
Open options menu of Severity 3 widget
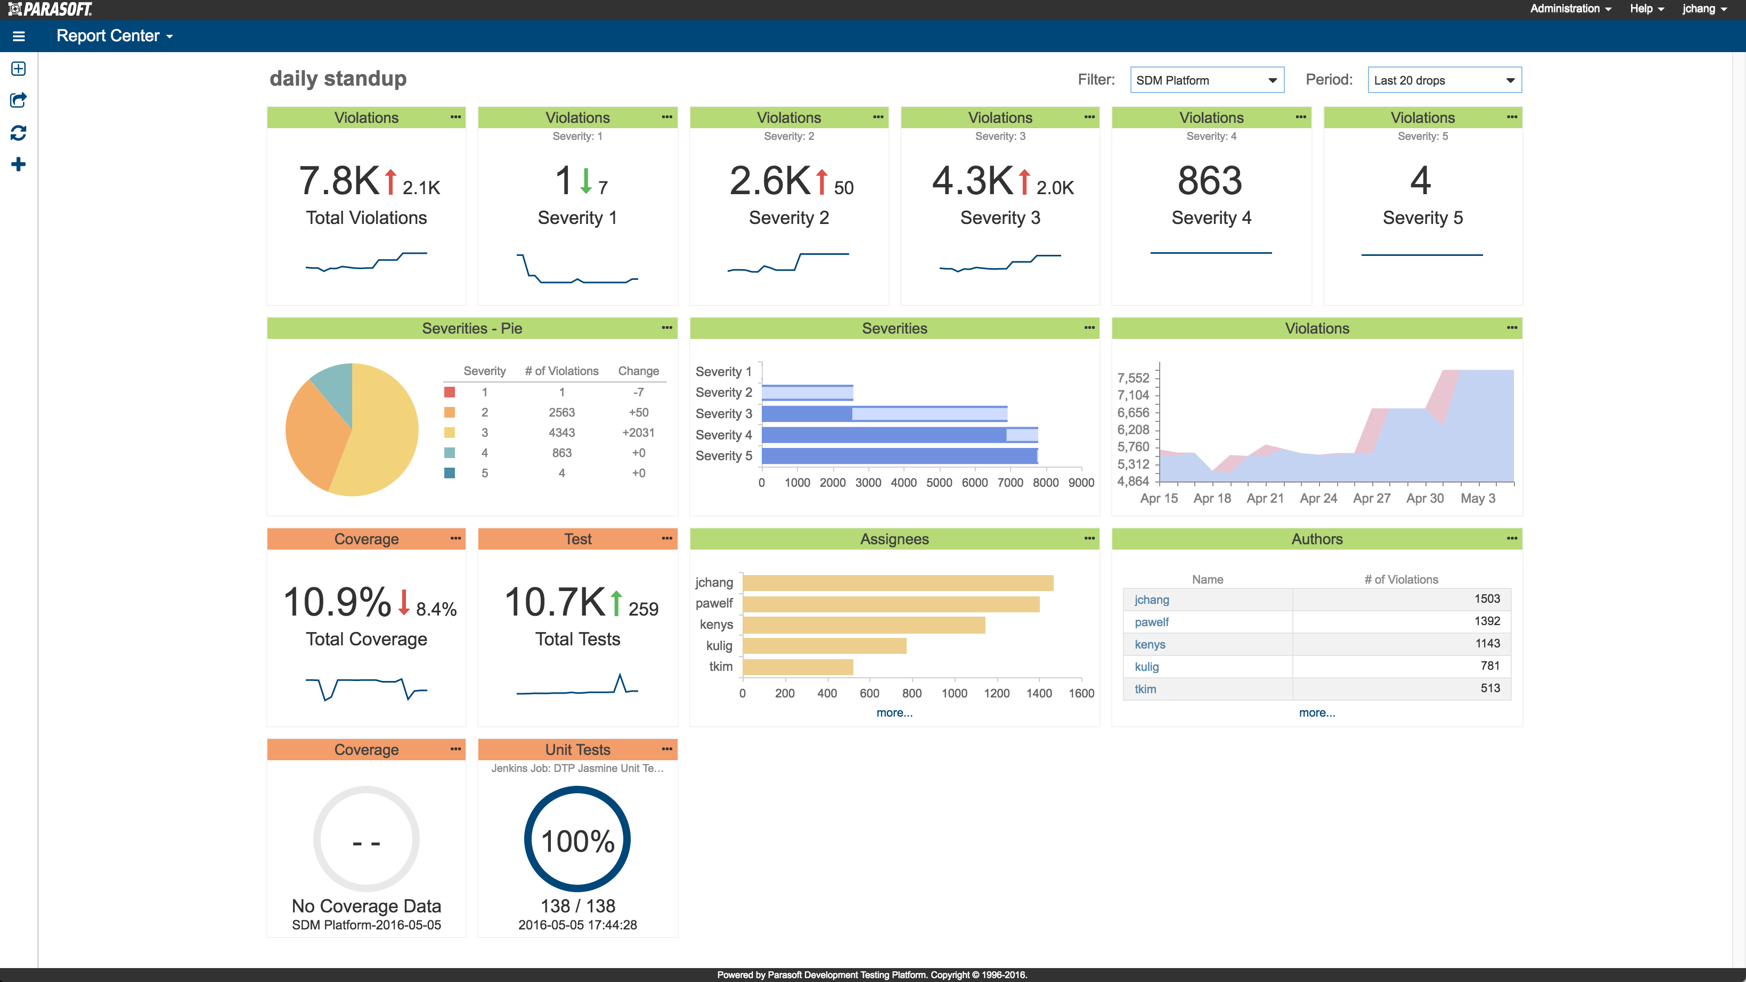pyautogui.click(x=1089, y=117)
